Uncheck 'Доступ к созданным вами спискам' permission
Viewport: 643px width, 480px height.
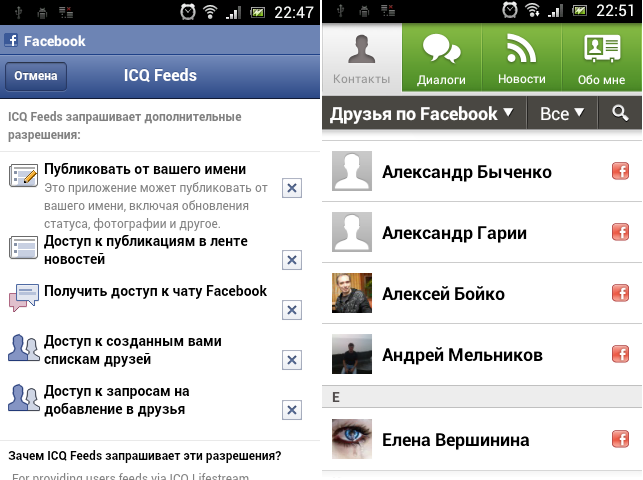point(292,360)
